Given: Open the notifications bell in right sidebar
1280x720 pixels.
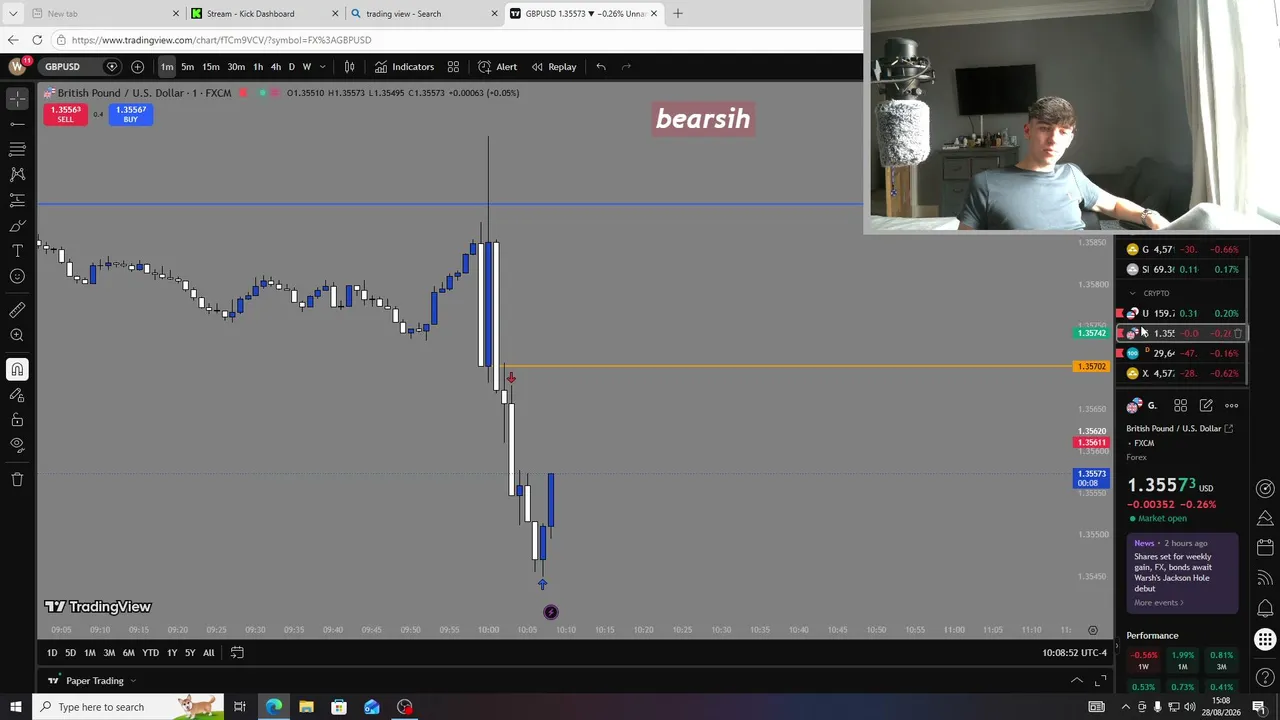Looking at the screenshot, I should (x=1265, y=606).
